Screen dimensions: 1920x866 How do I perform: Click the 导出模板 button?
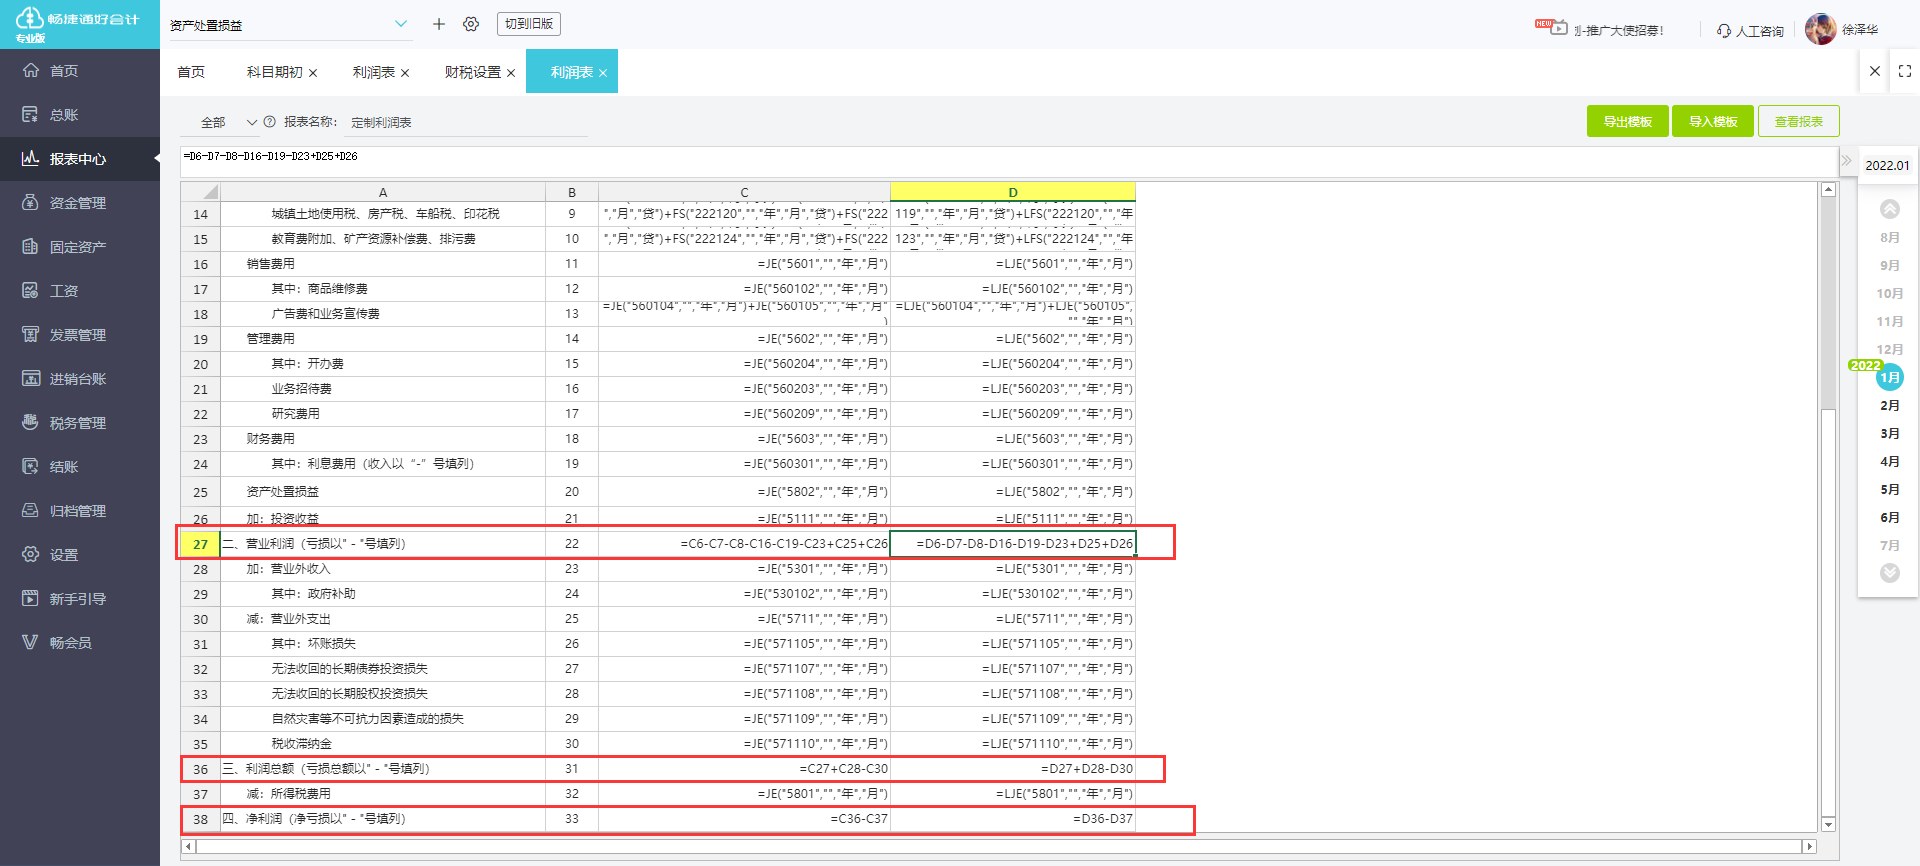(1627, 122)
